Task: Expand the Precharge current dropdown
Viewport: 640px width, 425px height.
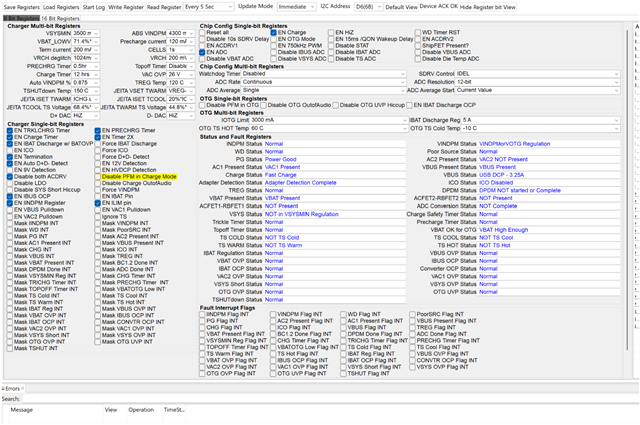Action: [181, 41]
